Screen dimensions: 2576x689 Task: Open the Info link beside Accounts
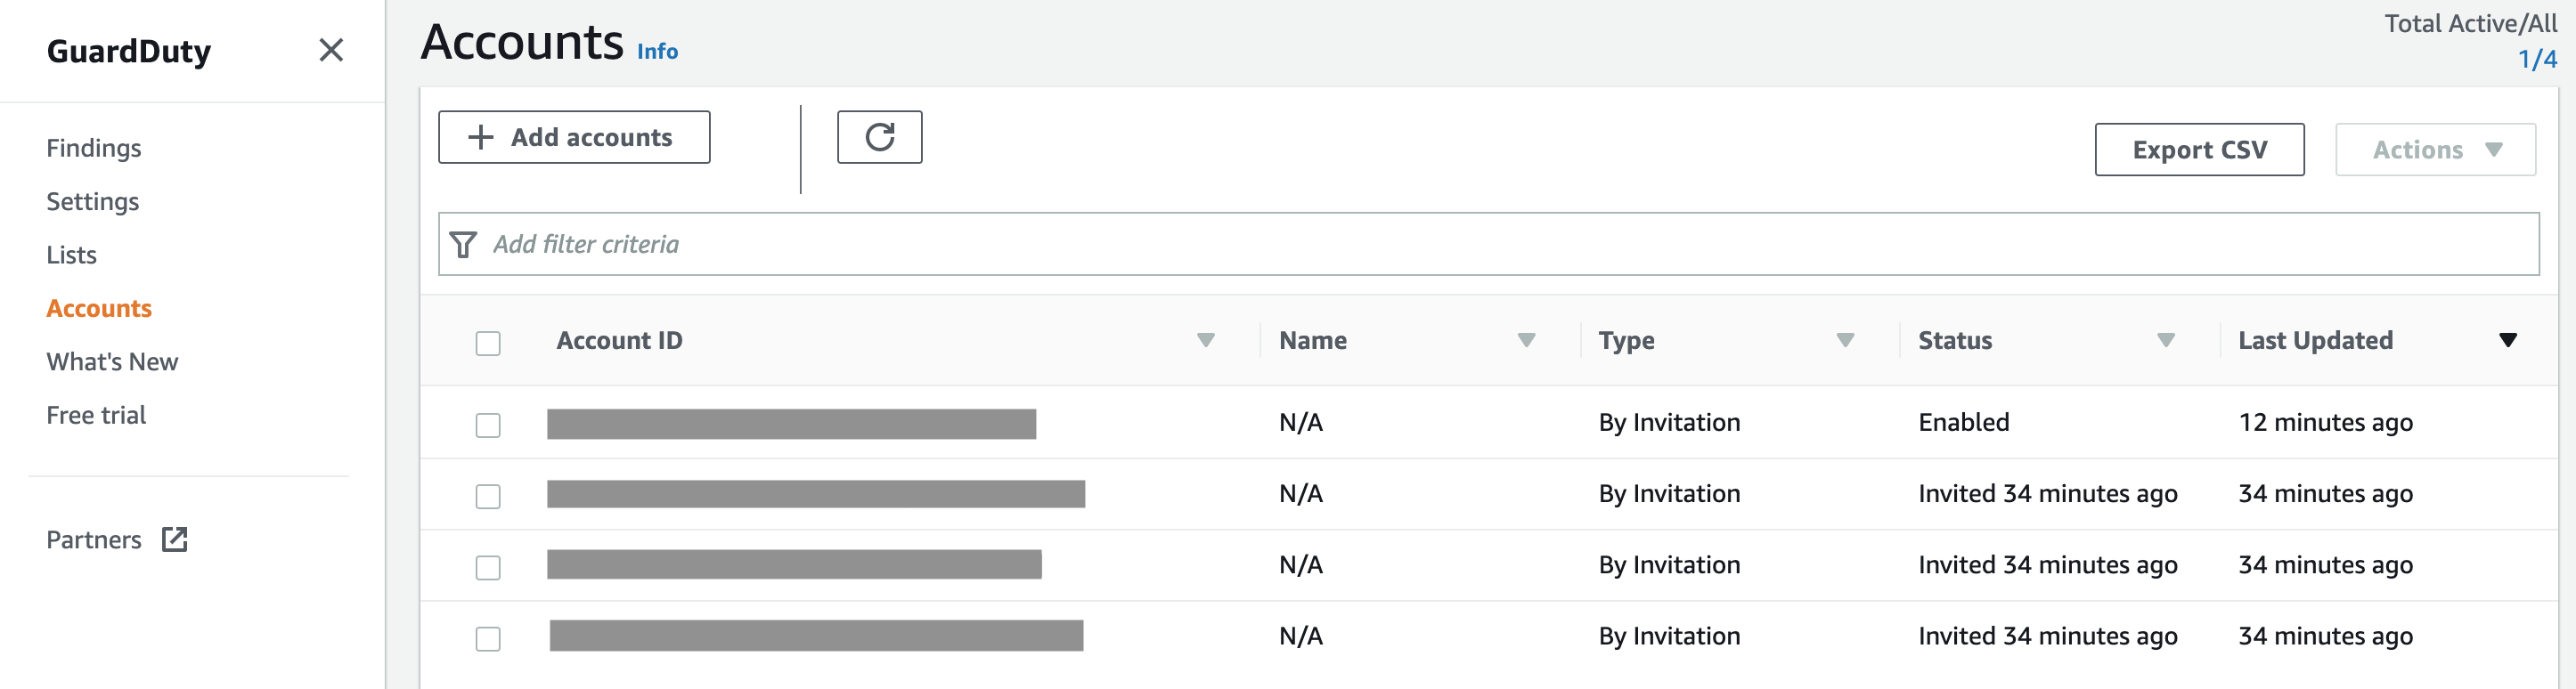tap(657, 52)
